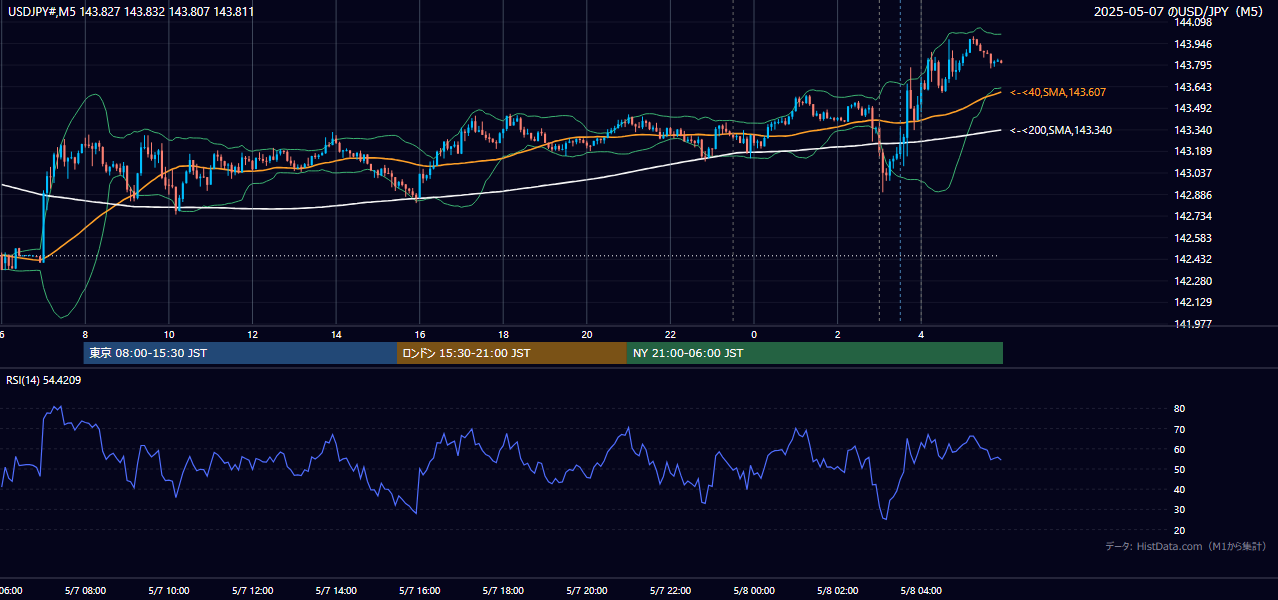This screenshot has height=600, width=1278.
Task: Select the 2025-05-07 のUSD/JPY（M5） chart title
Action: [1177, 12]
